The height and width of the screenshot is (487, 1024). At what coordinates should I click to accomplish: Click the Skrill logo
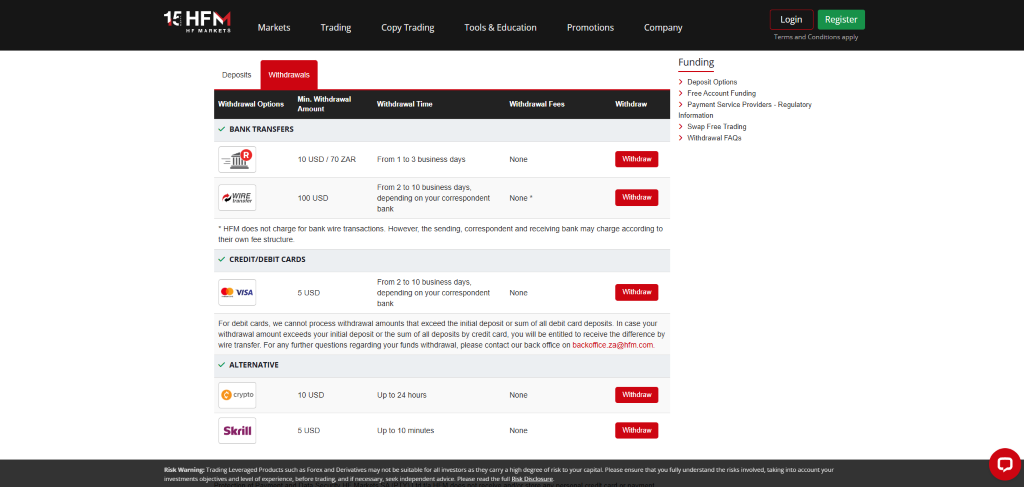[237, 431]
